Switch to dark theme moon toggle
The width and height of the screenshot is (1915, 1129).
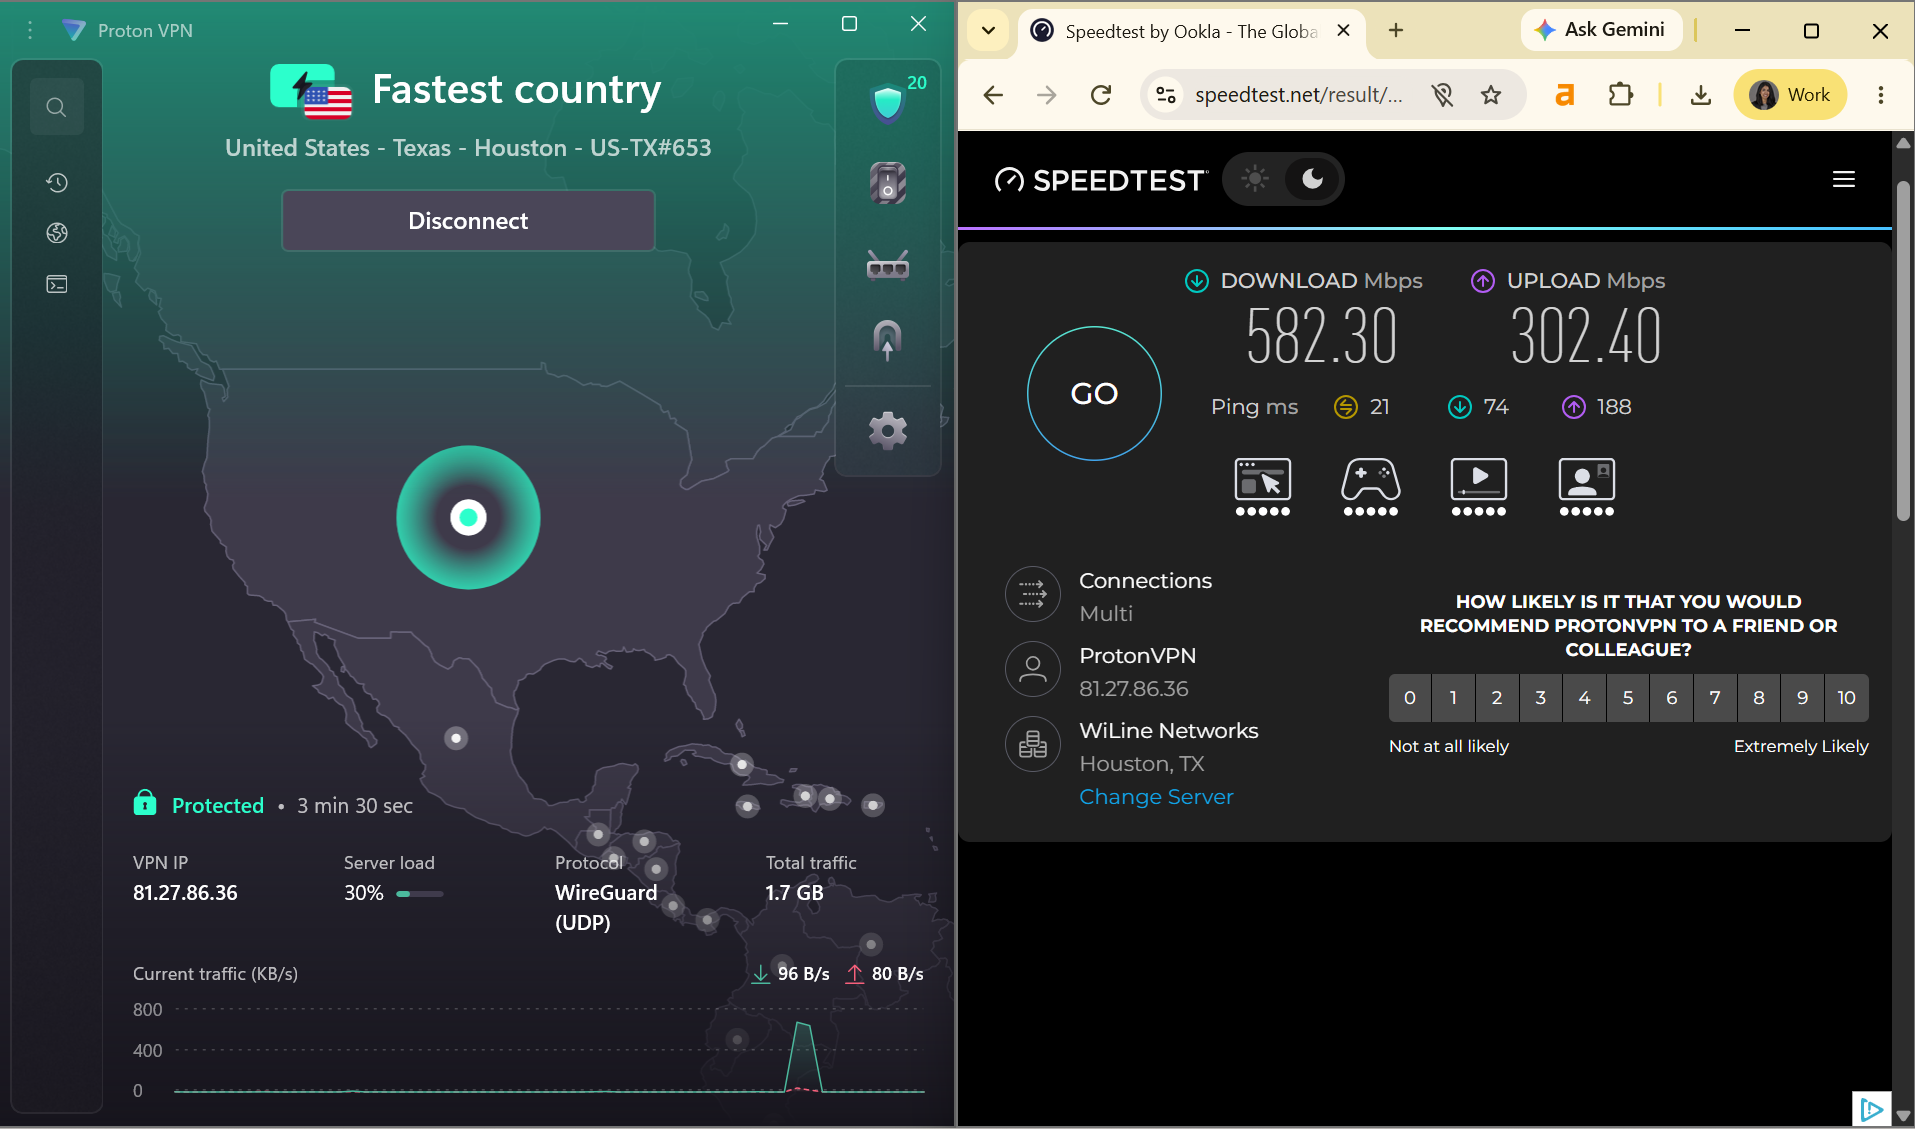pos(1312,179)
